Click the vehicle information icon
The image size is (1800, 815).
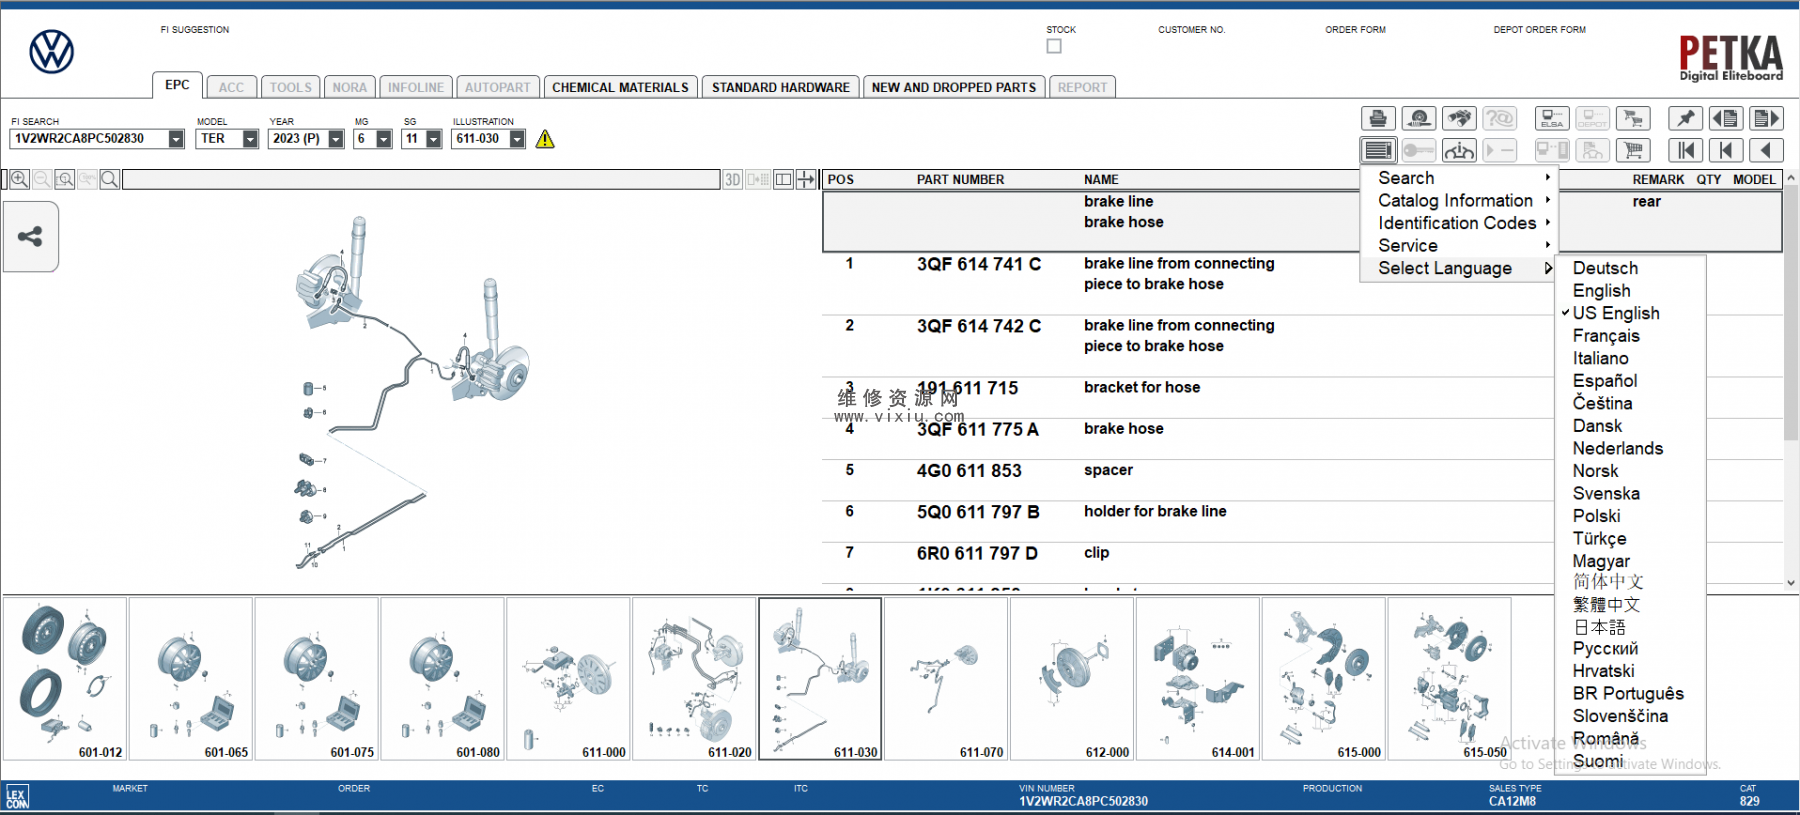1459,151
